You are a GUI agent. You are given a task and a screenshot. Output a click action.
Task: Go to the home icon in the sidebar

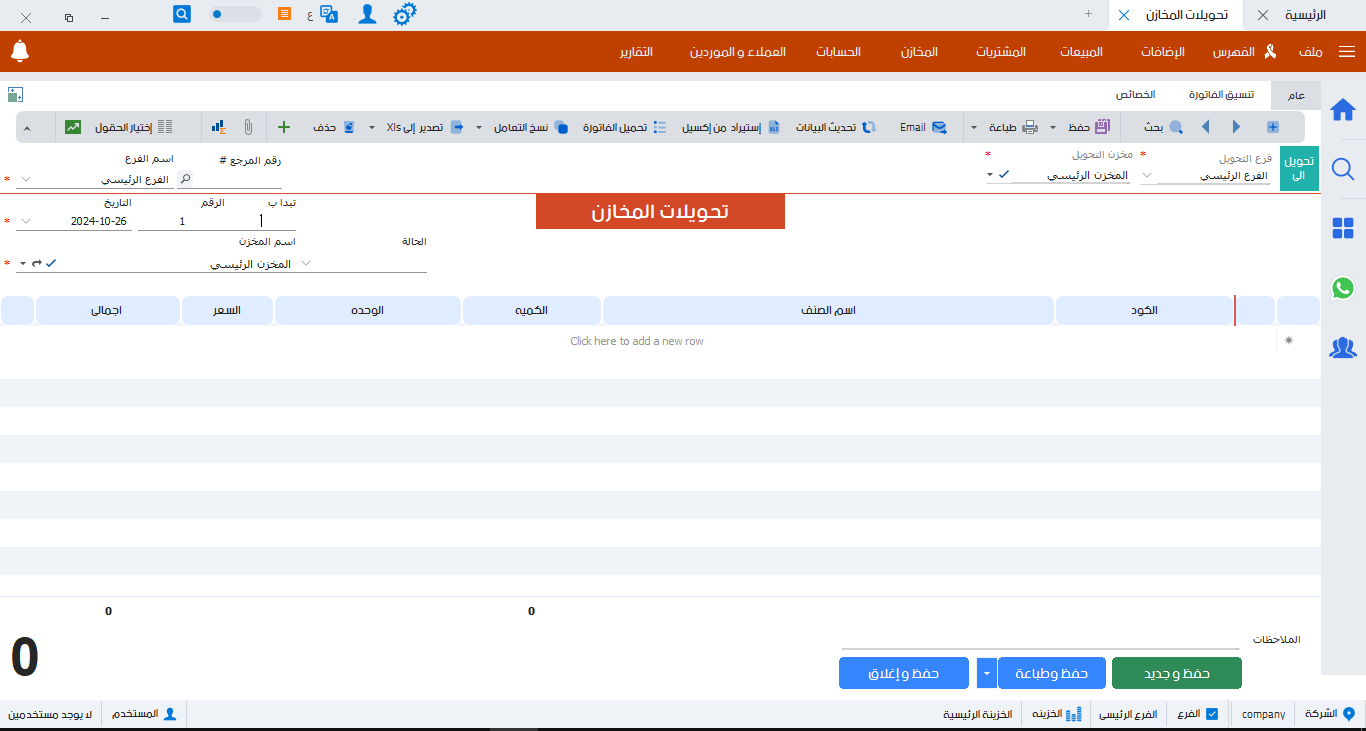point(1343,109)
